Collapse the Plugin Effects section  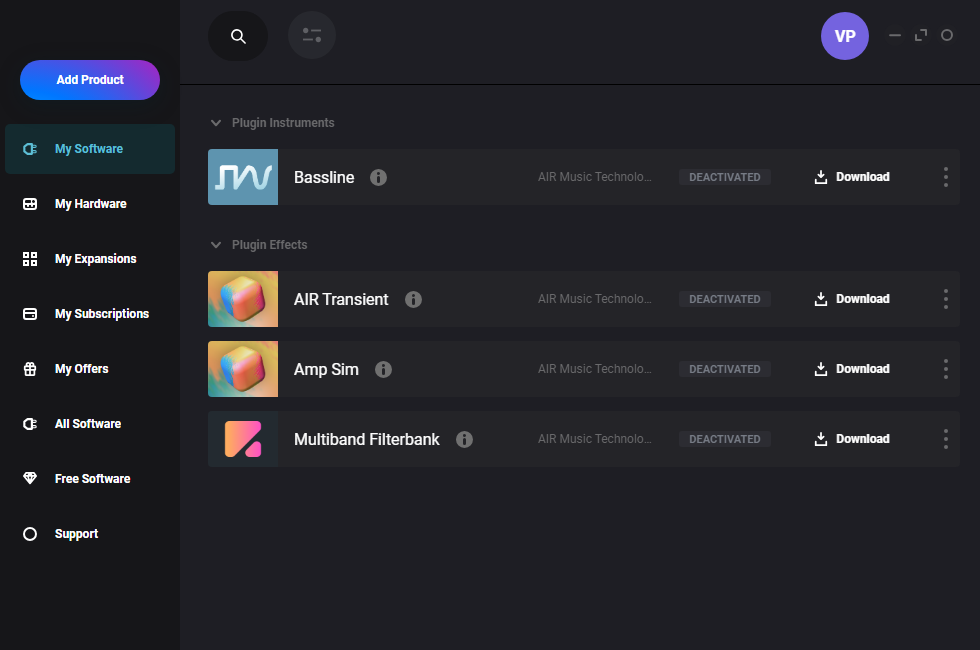click(215, 245)
